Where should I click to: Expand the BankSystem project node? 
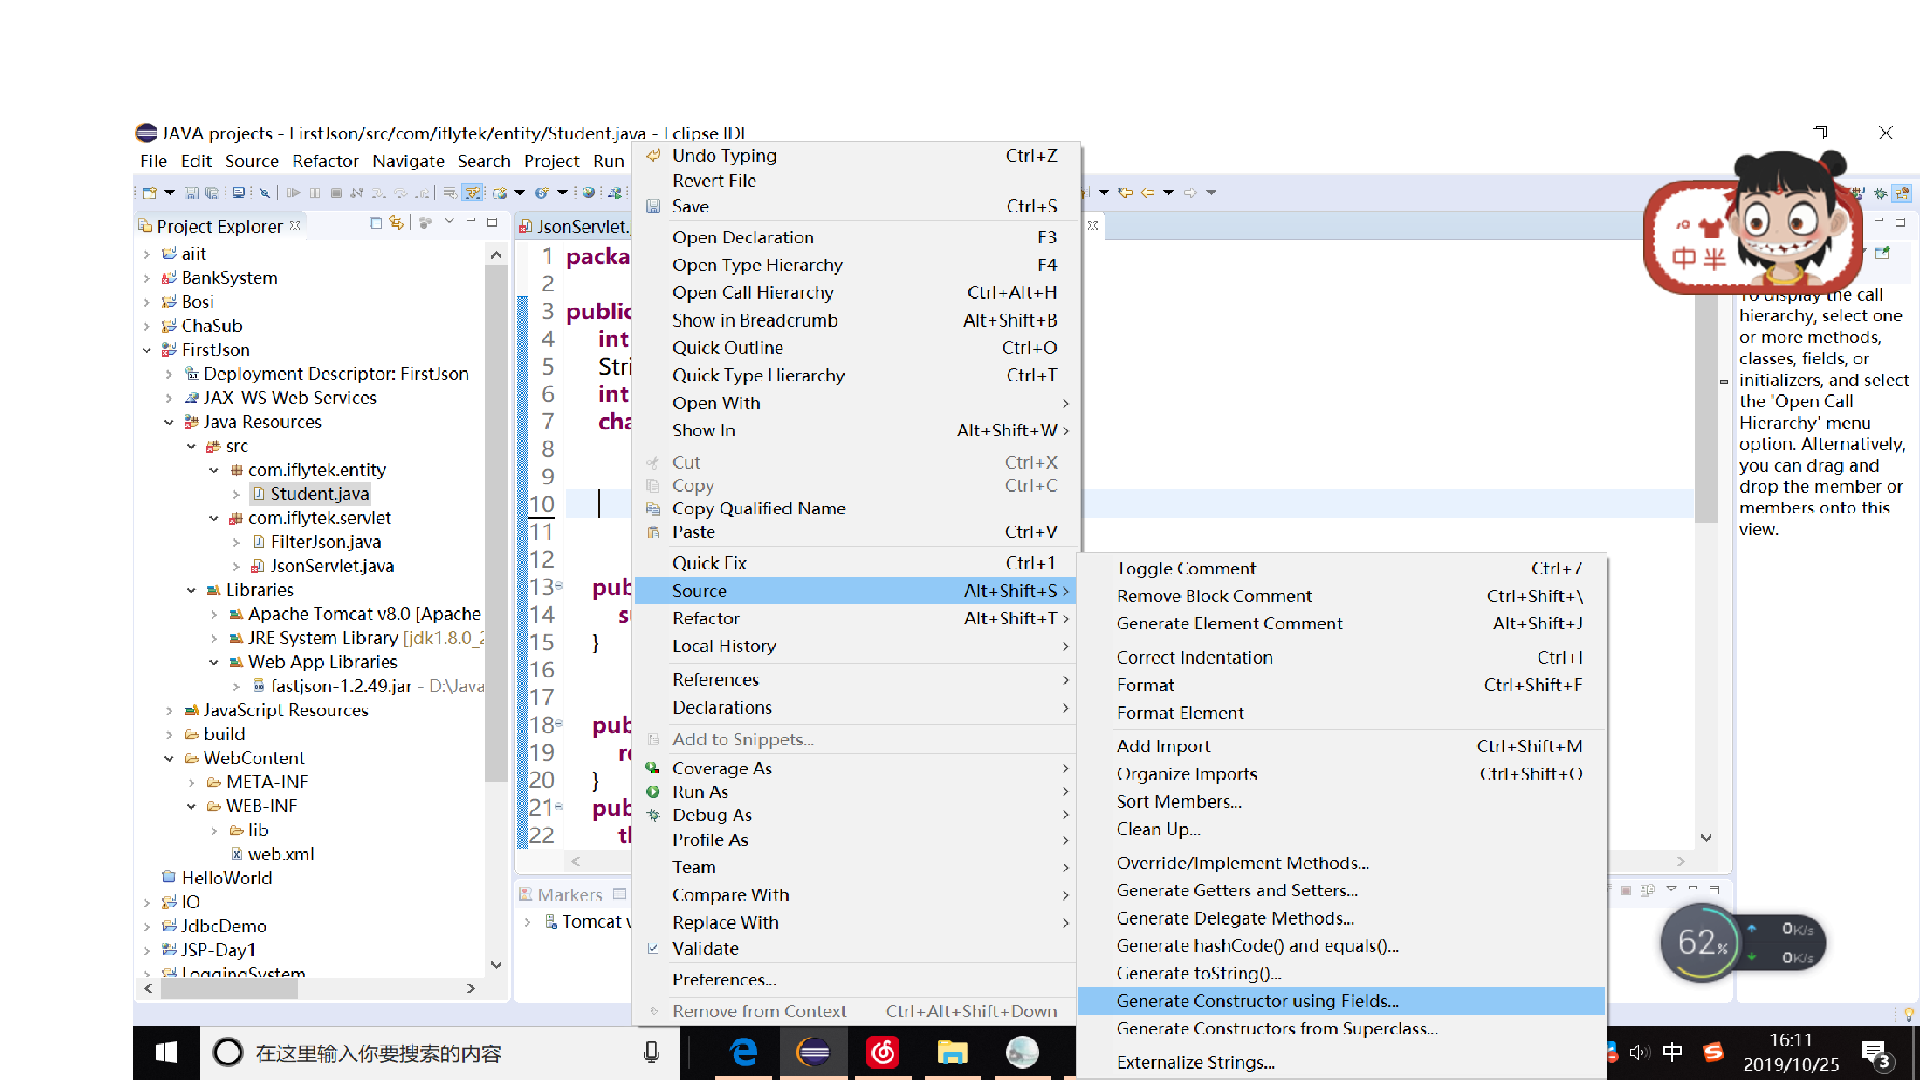coord(147,278)
